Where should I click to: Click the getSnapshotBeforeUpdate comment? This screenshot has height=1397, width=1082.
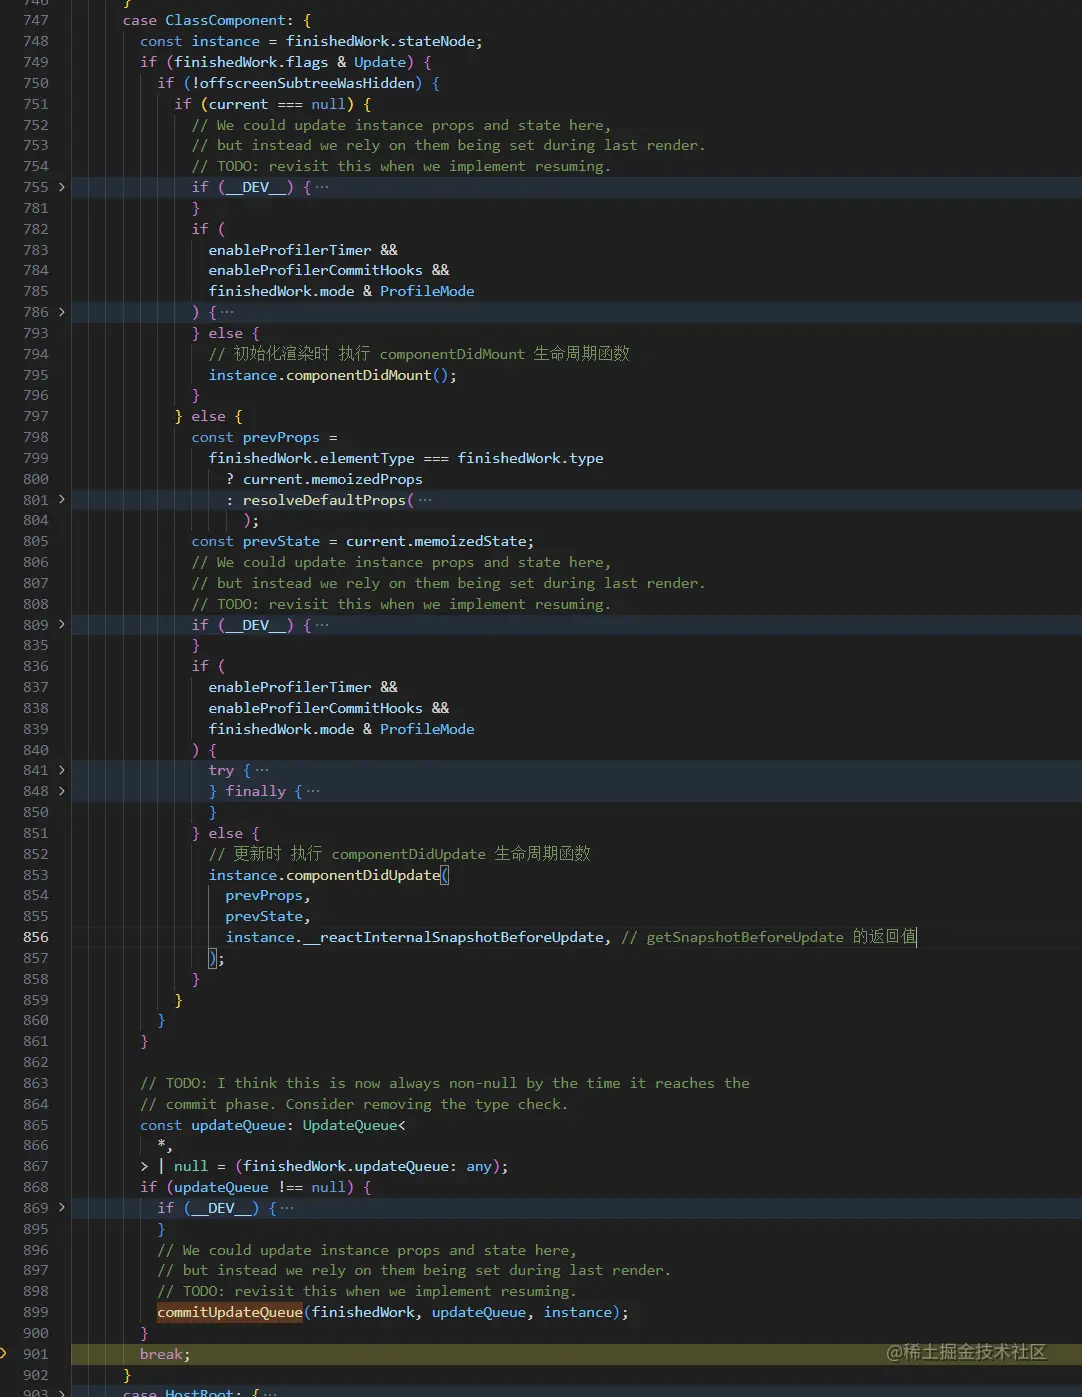click(769, 937)
